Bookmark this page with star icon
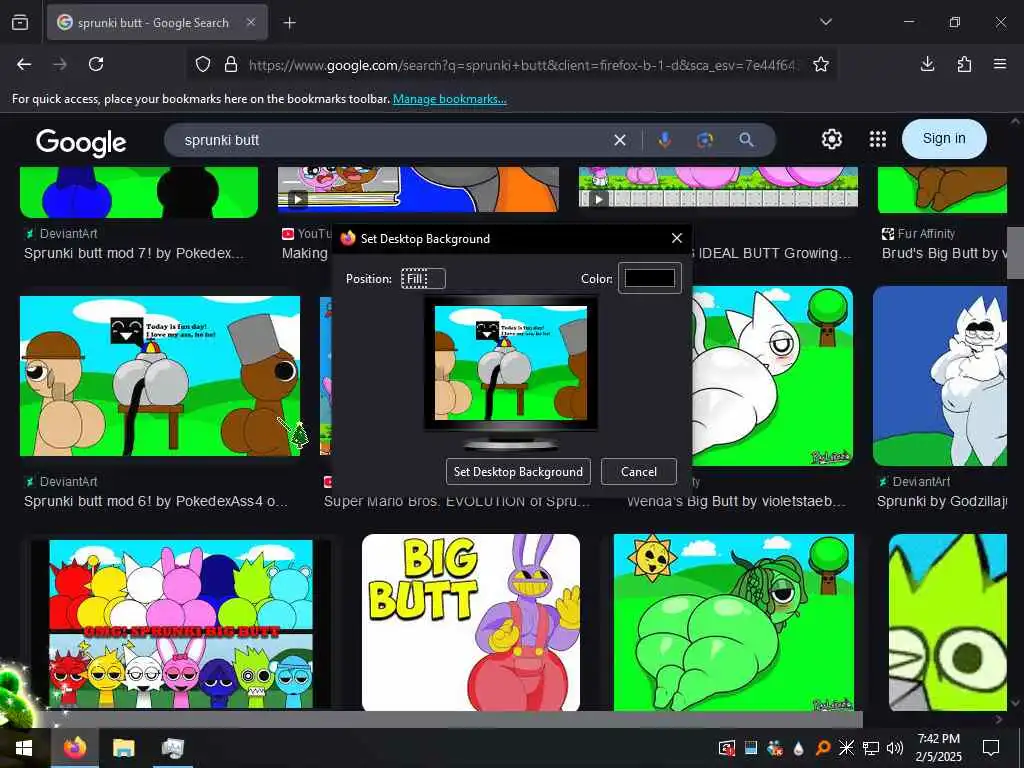The height and width of the screenshot is (768, 1024). (821, 65)
